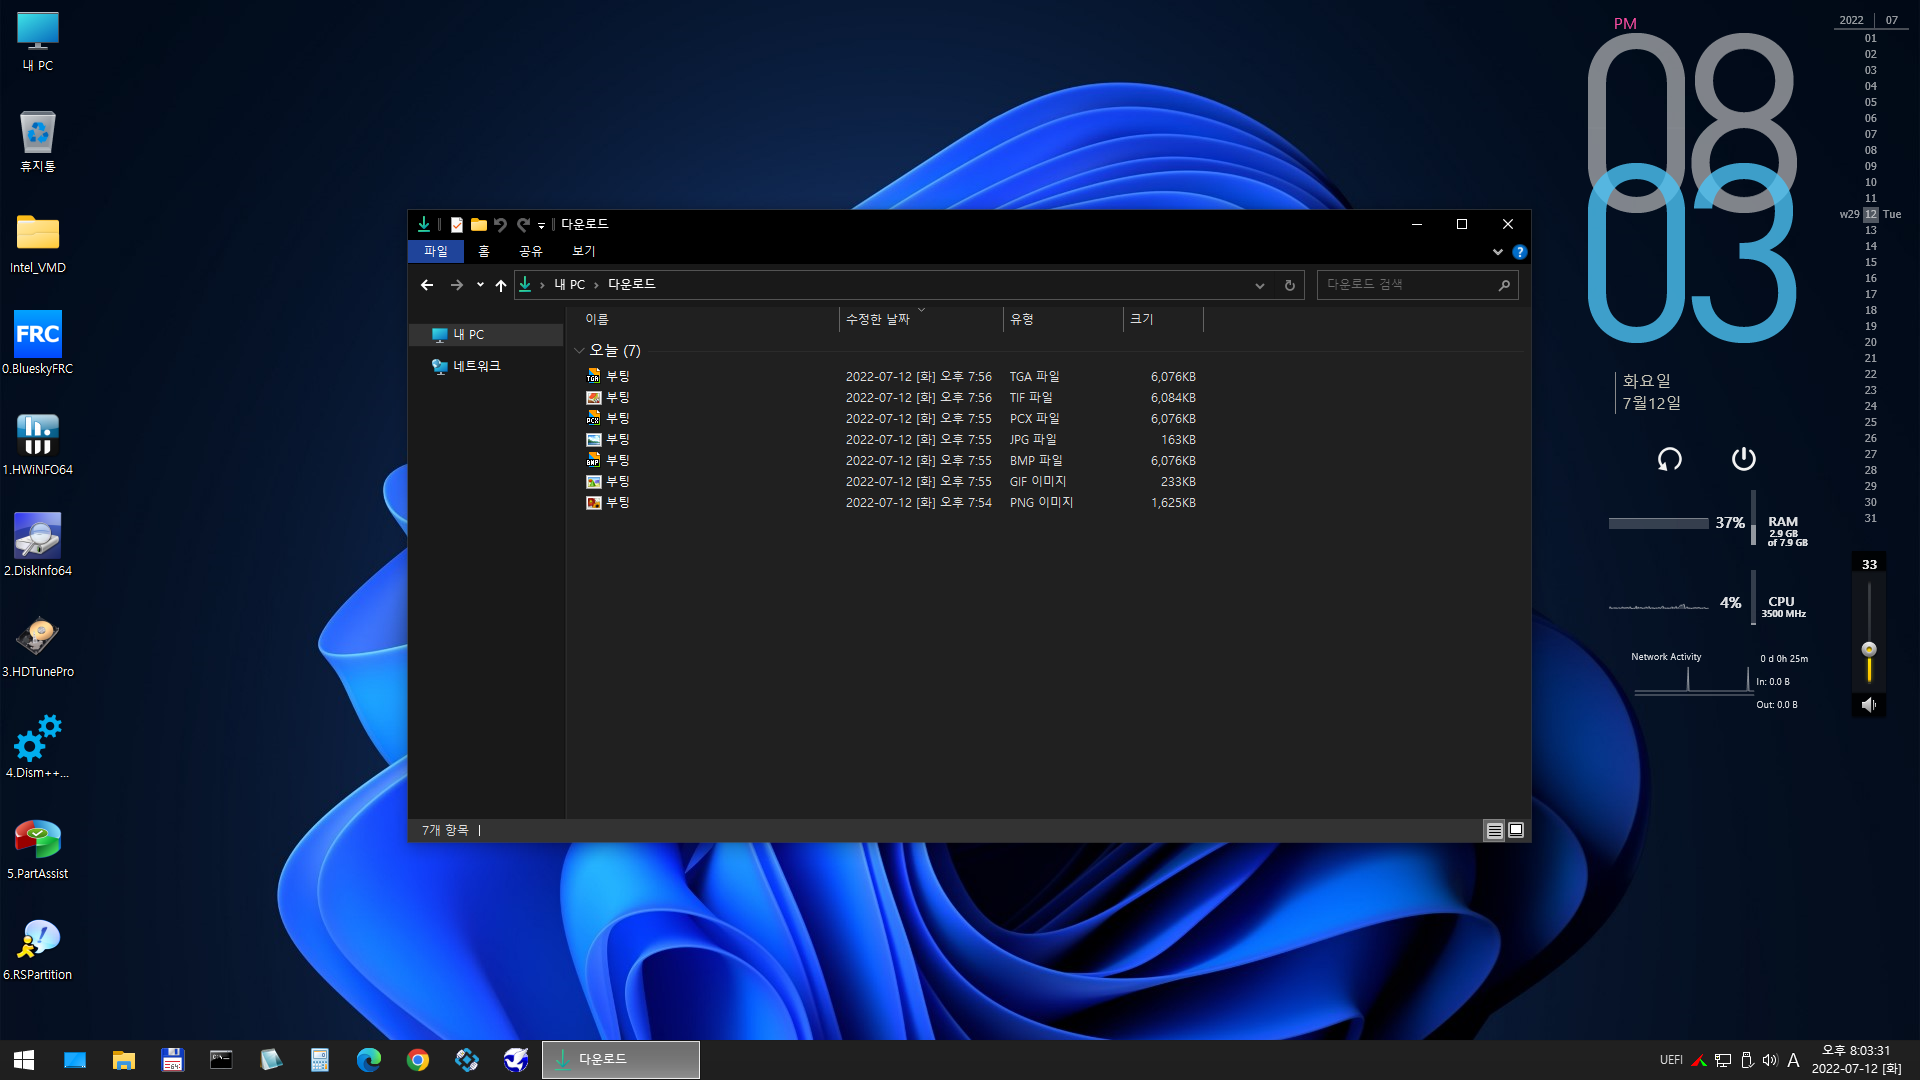Screen dimensions: 1920x1080
Task: Open the Intel_VMD folder on desktop
Action: coord(38,243)
